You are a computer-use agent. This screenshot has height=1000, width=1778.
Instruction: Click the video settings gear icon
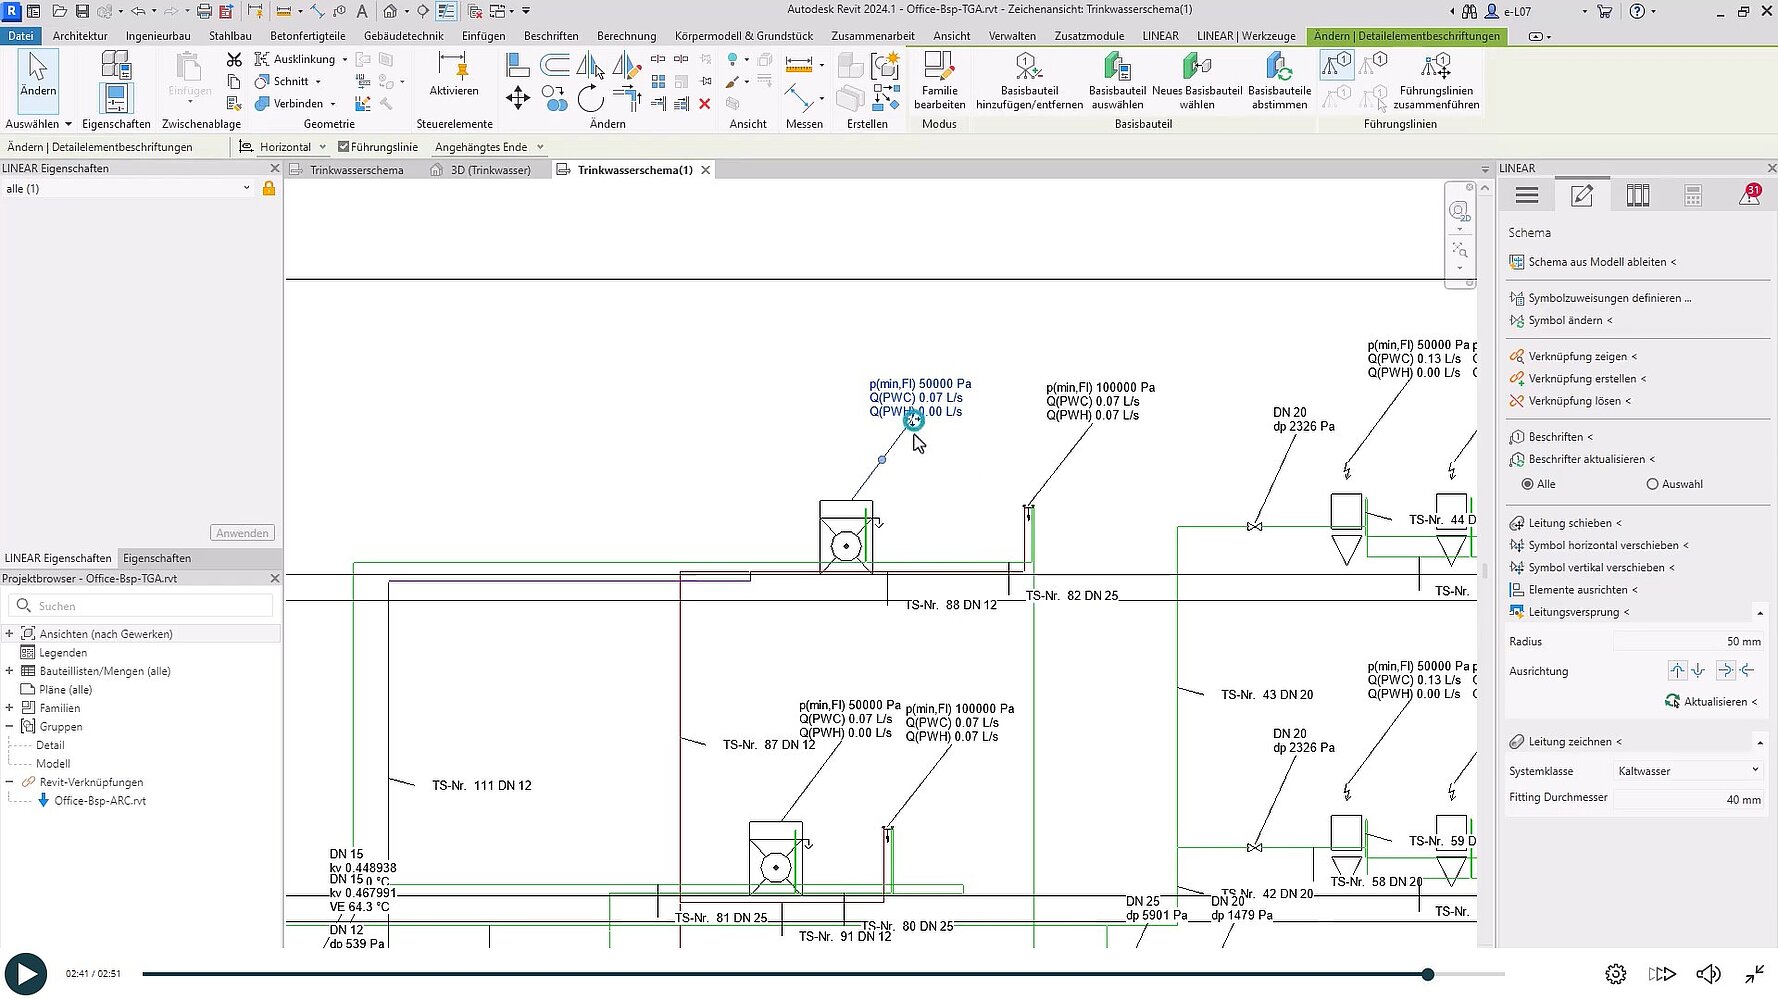click(1615, 974)
